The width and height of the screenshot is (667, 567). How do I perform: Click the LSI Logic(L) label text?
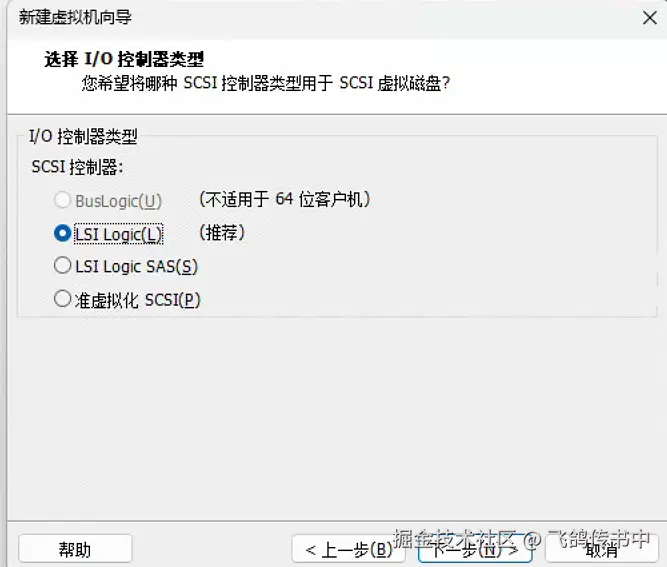119,234
